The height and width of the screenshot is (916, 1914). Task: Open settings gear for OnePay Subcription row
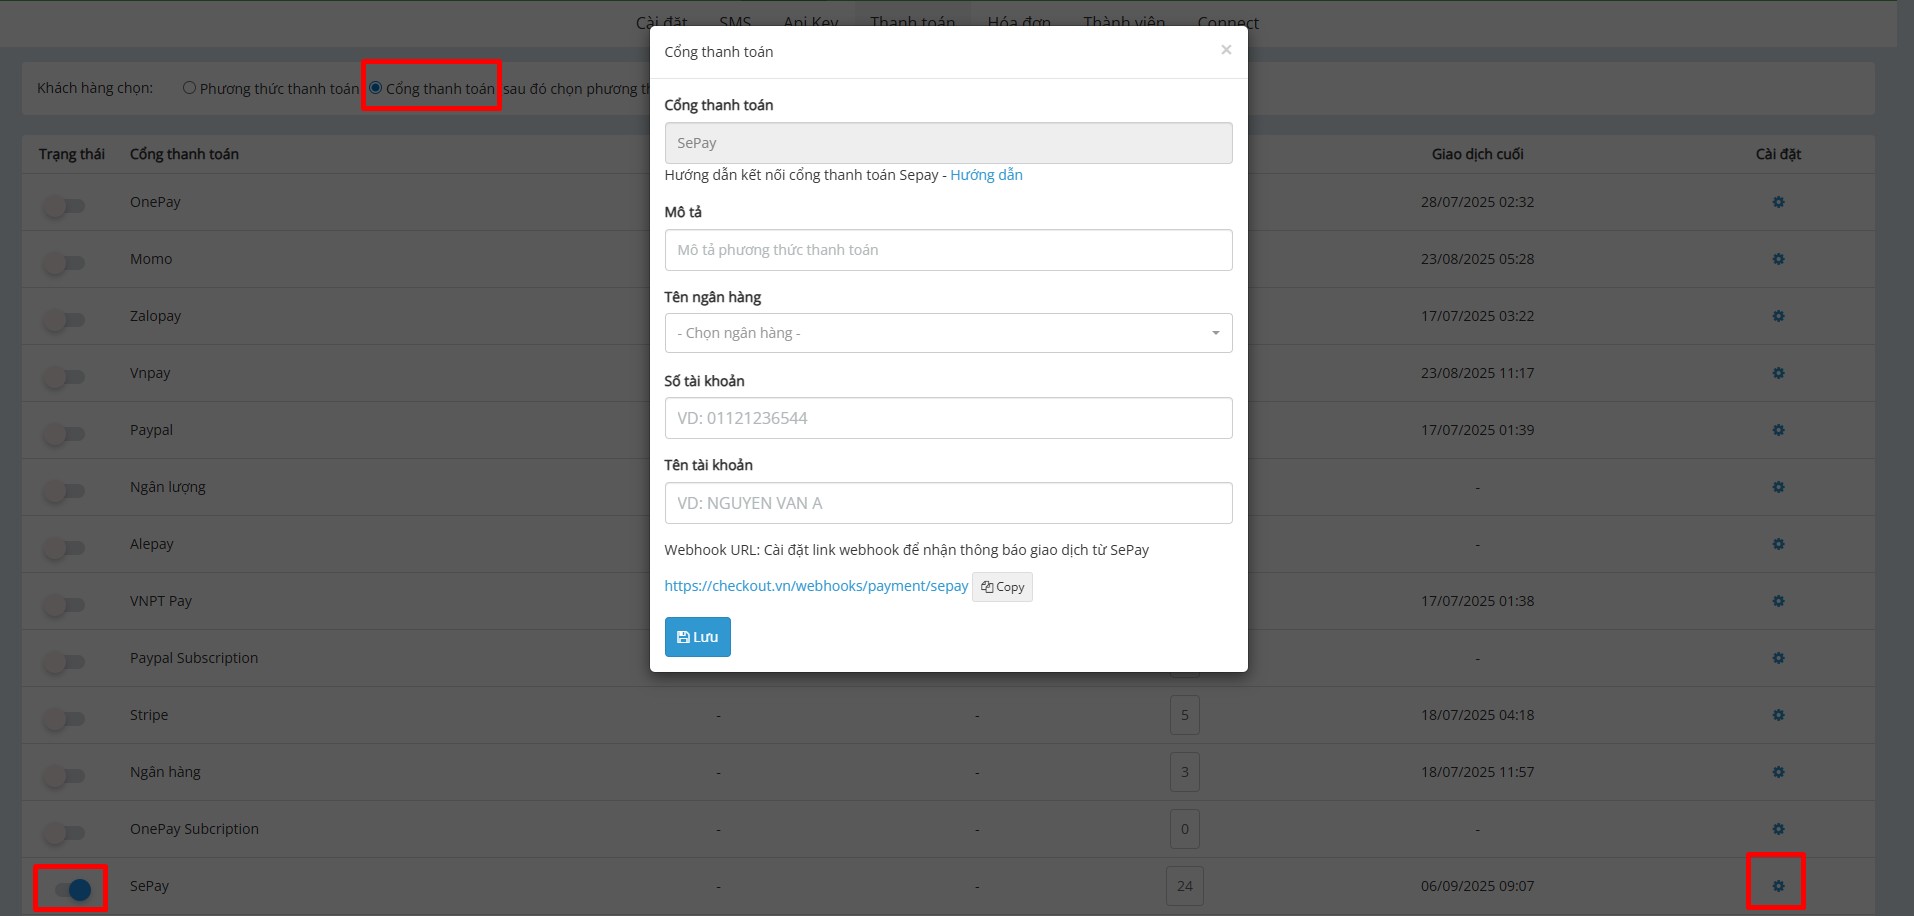point(1778,829)
